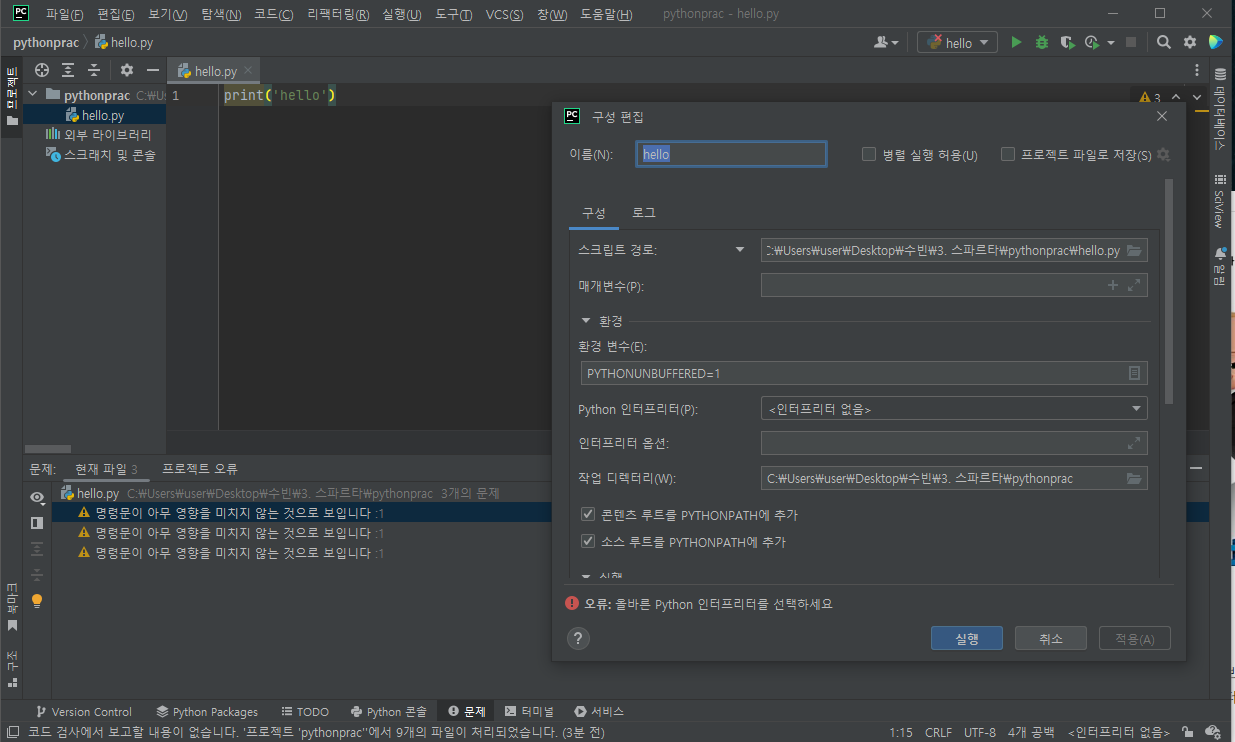
Task: Open the CRLF line separator selector
Action: coord(938,732)
